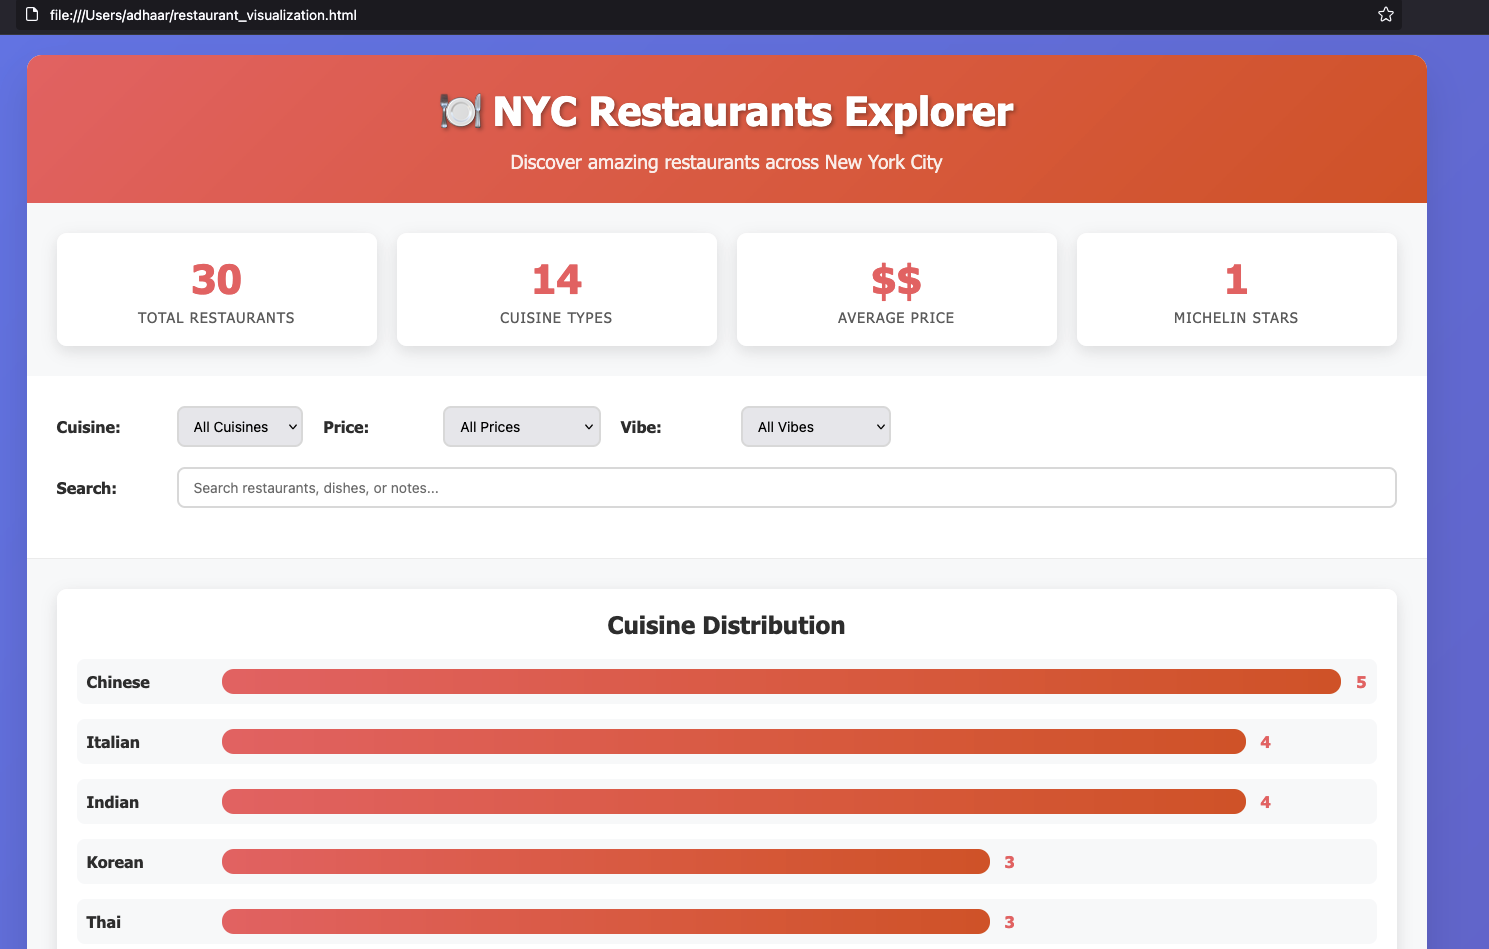Click the bookmark star icon in address bar
This screenshot has height=949, width=1489.
[1385, 14]
